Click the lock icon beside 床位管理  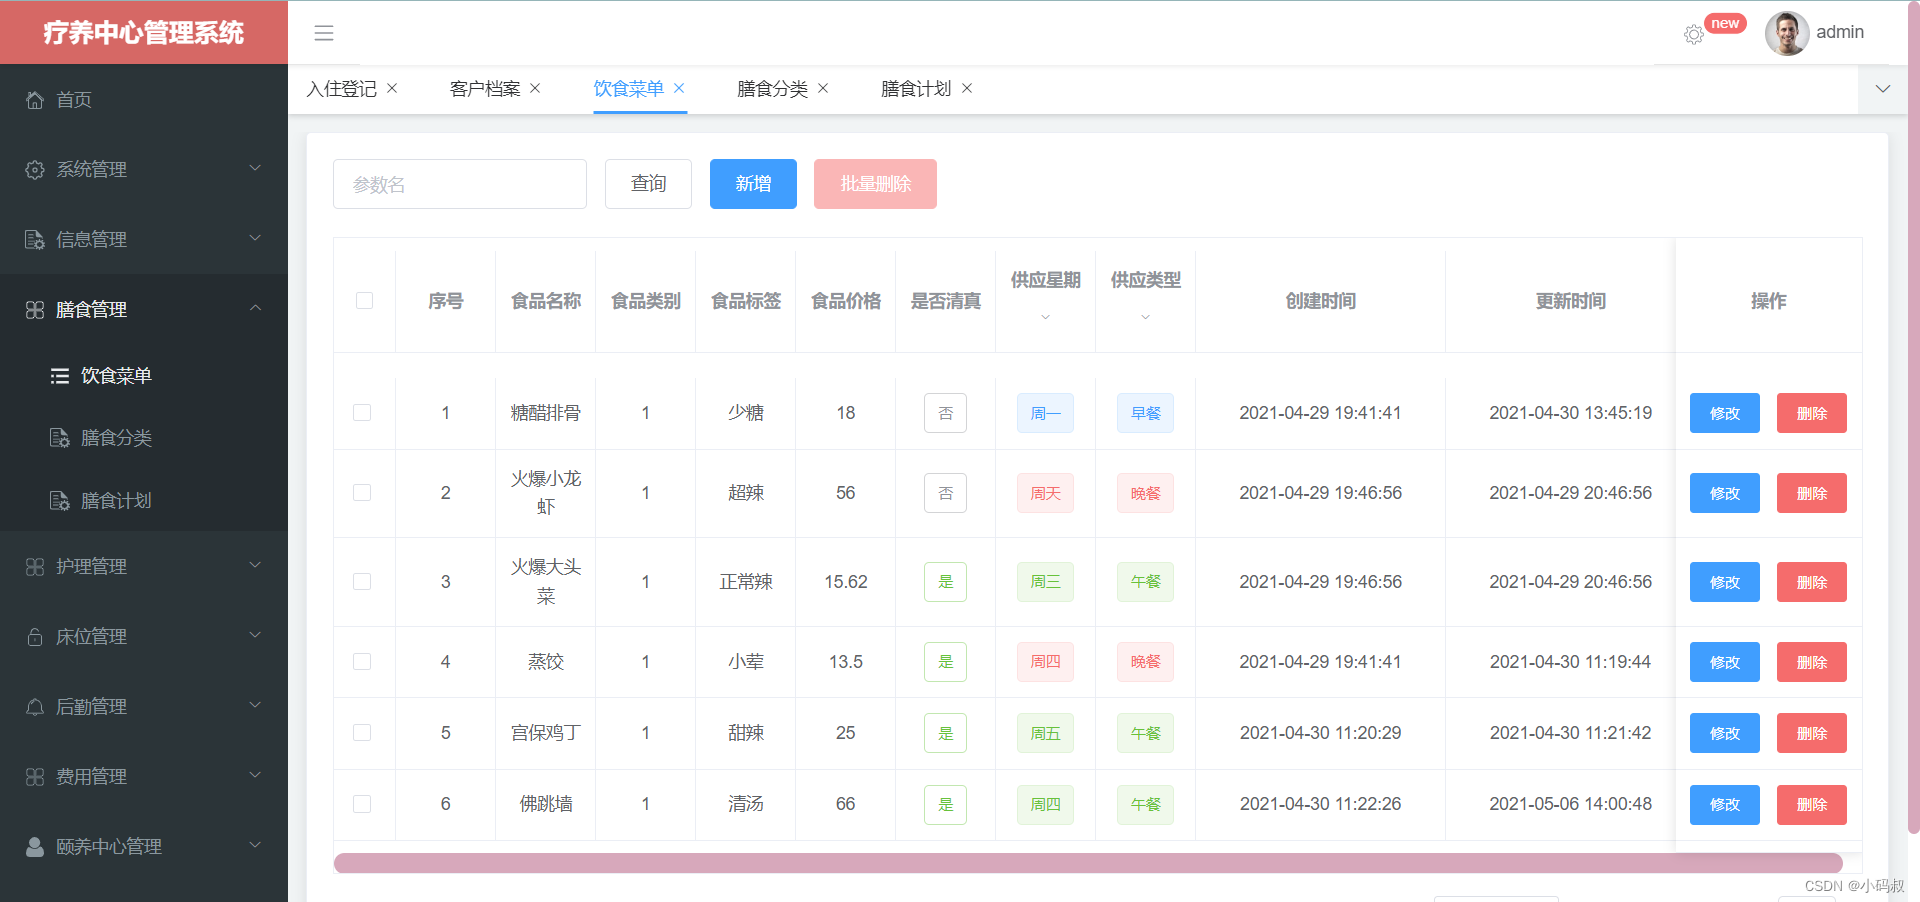coord(35,637)
